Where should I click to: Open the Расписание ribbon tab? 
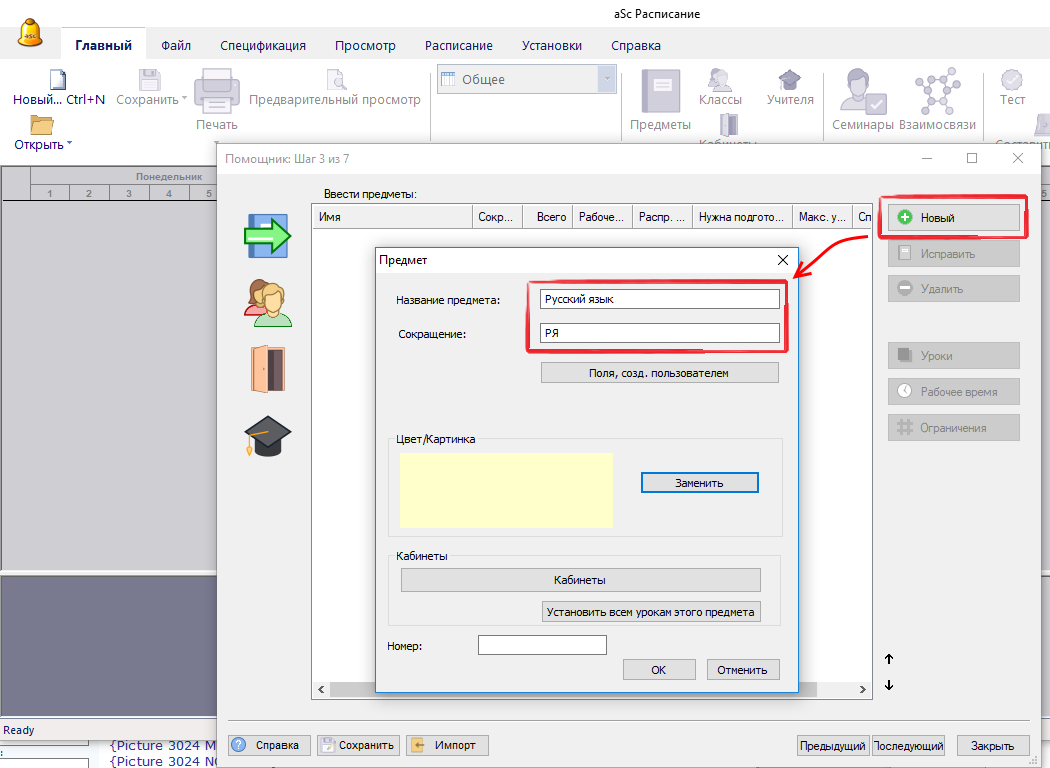pos(458,45)
